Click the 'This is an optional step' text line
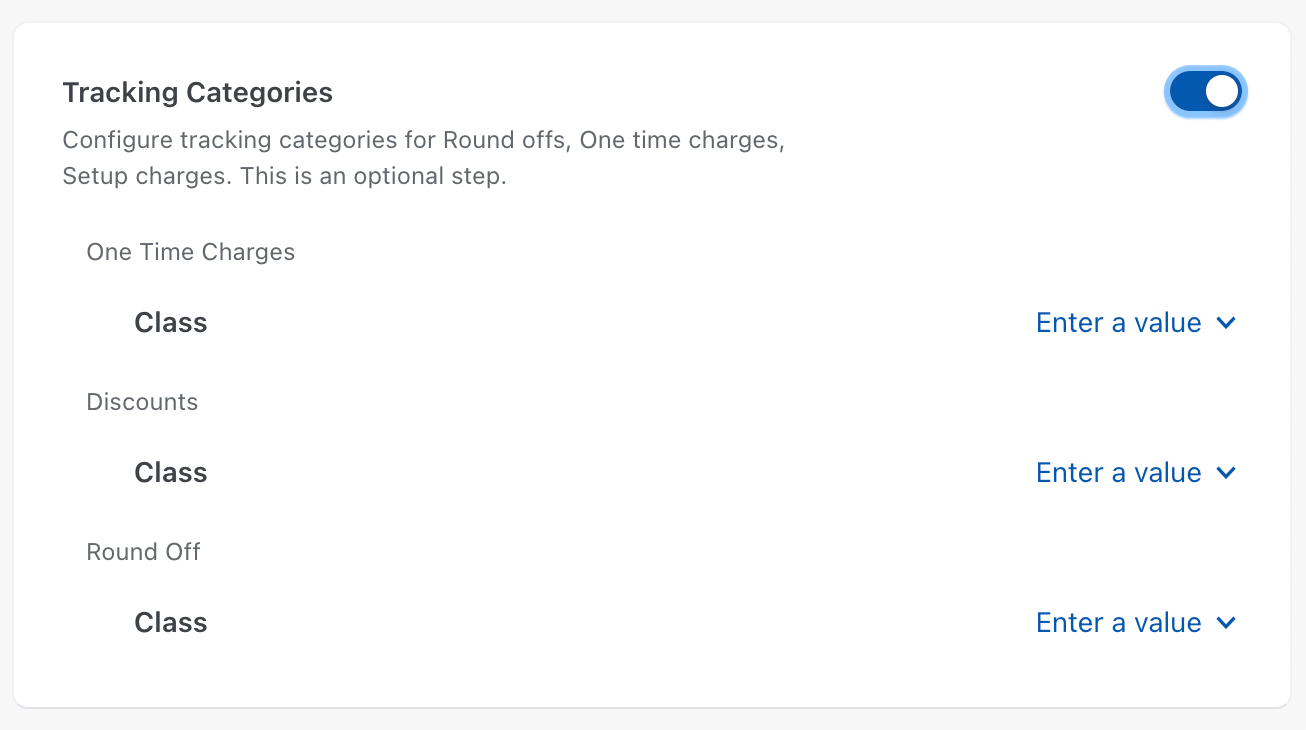Image resolution: width=1306 pixels, height=730 pixels. 284,177
